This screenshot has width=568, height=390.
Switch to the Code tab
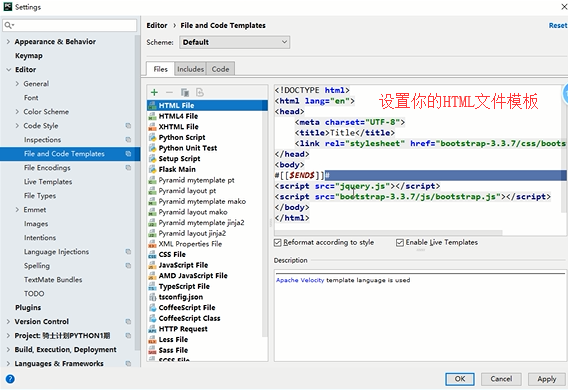pyautogui.click(x=220, y=69)
